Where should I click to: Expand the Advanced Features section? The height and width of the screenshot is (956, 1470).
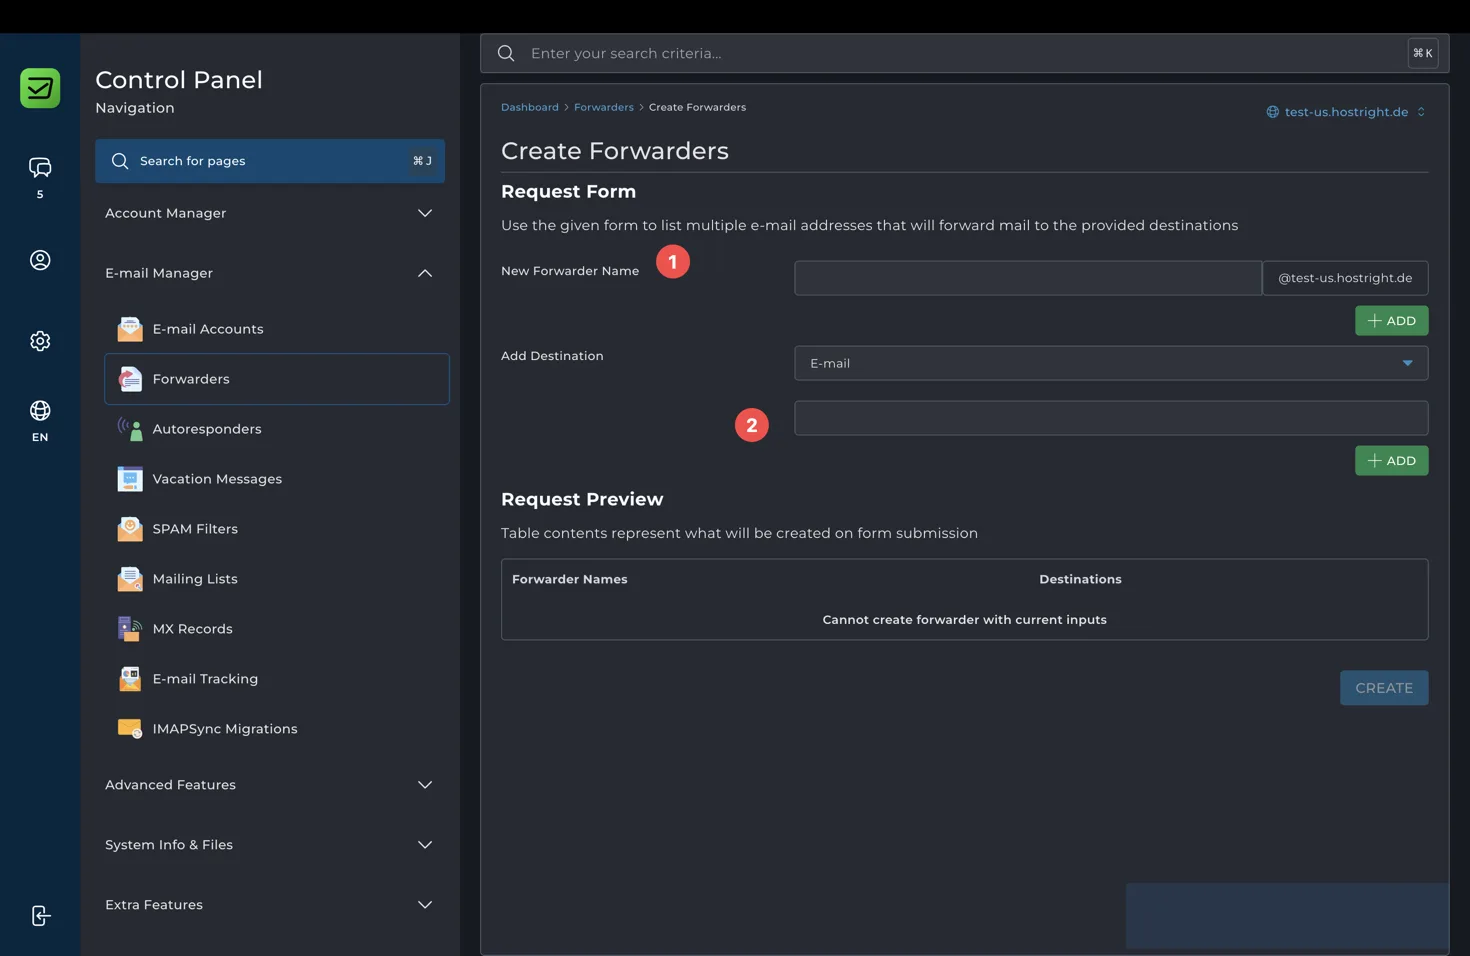coord(269,785)
